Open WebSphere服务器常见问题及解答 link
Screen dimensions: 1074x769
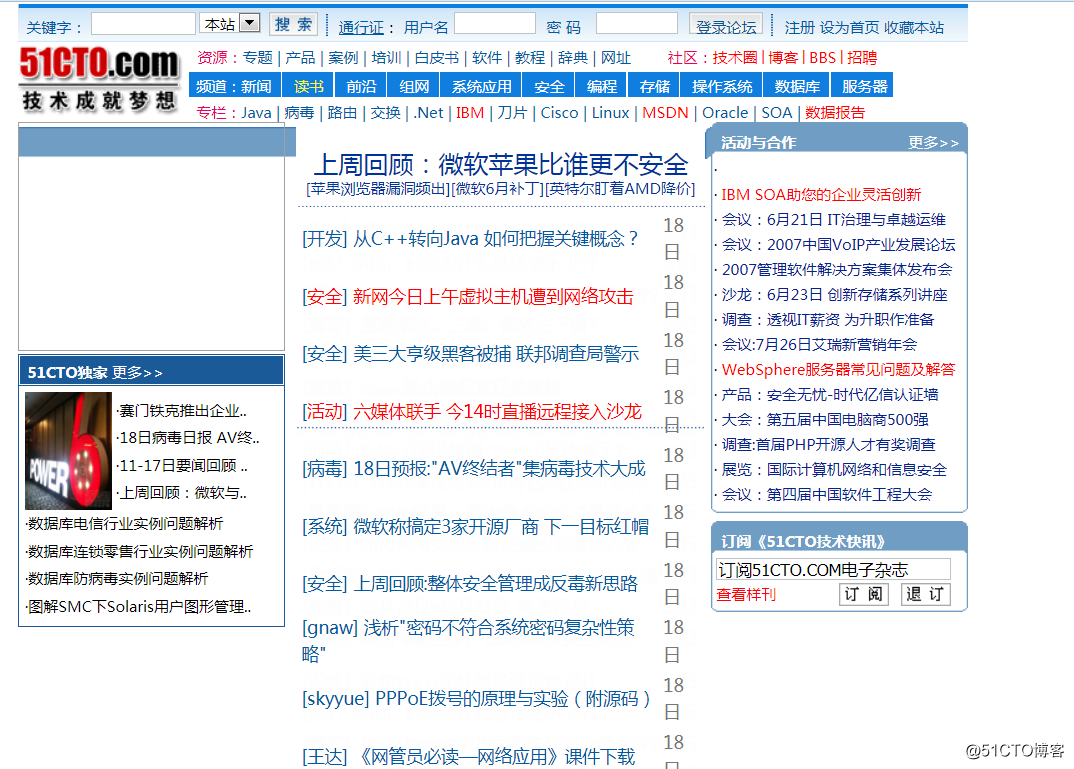838,370
